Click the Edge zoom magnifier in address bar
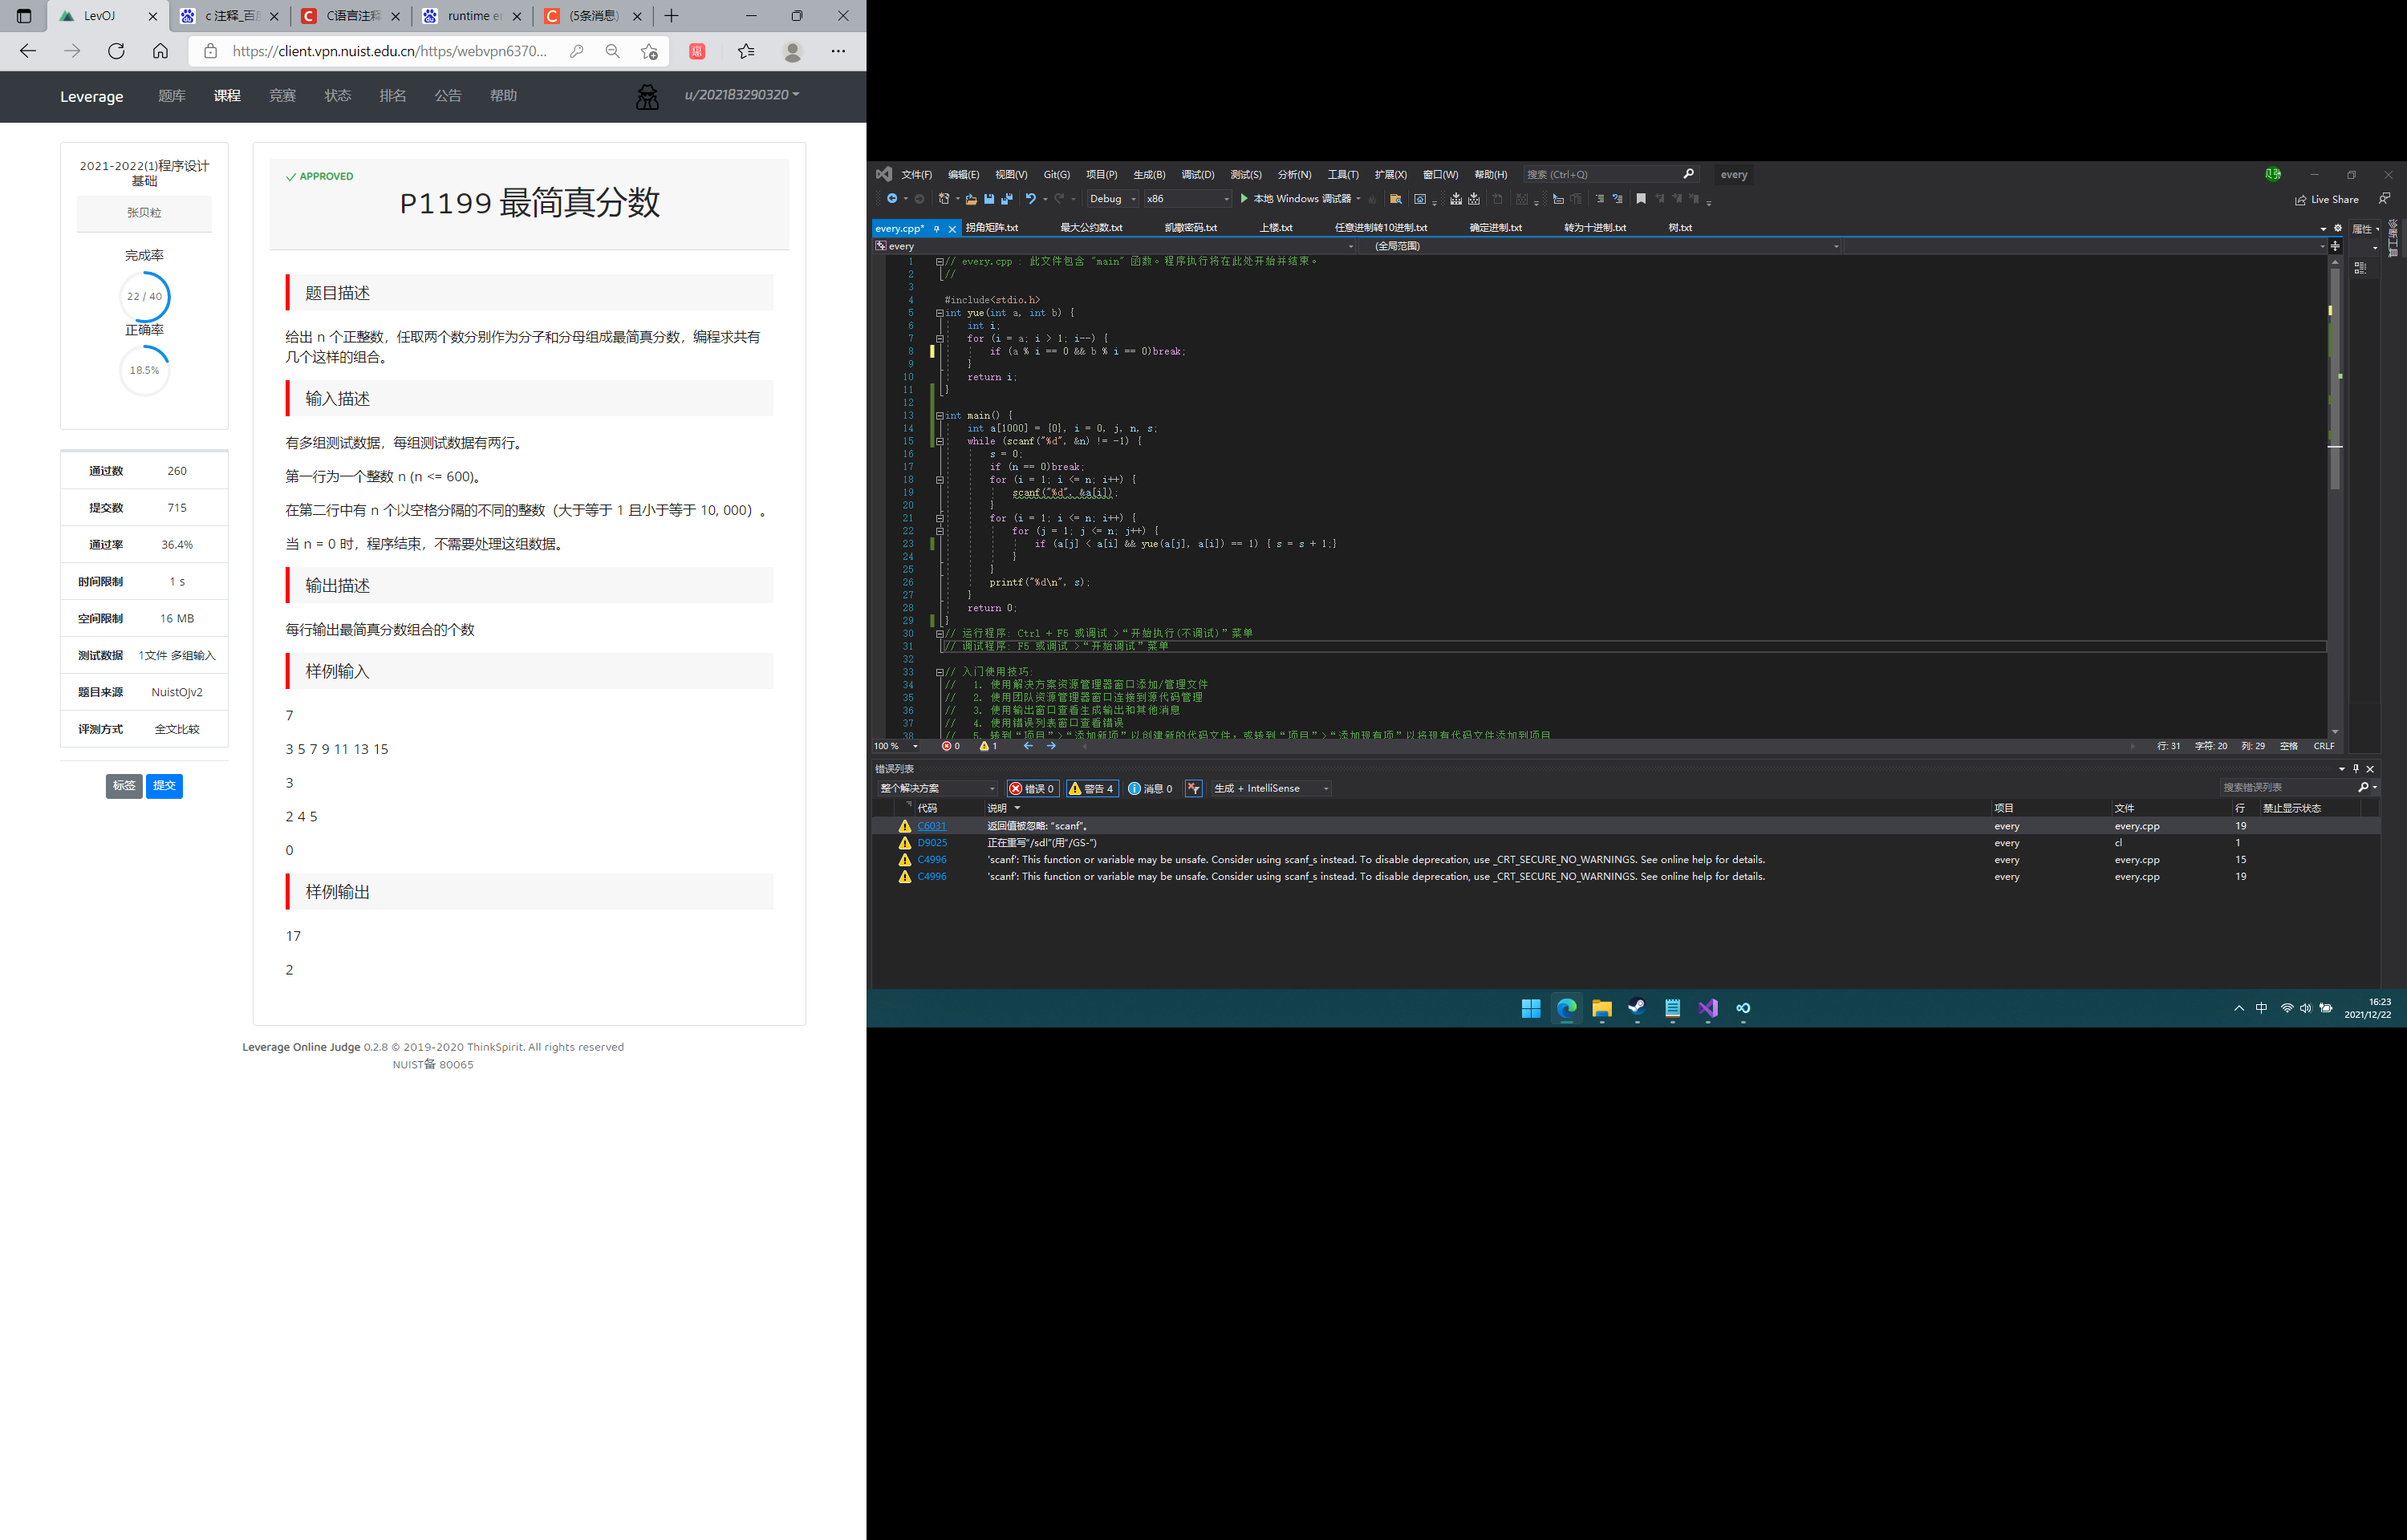This screenshot has width=2407, height=1540. click(613, 51)
